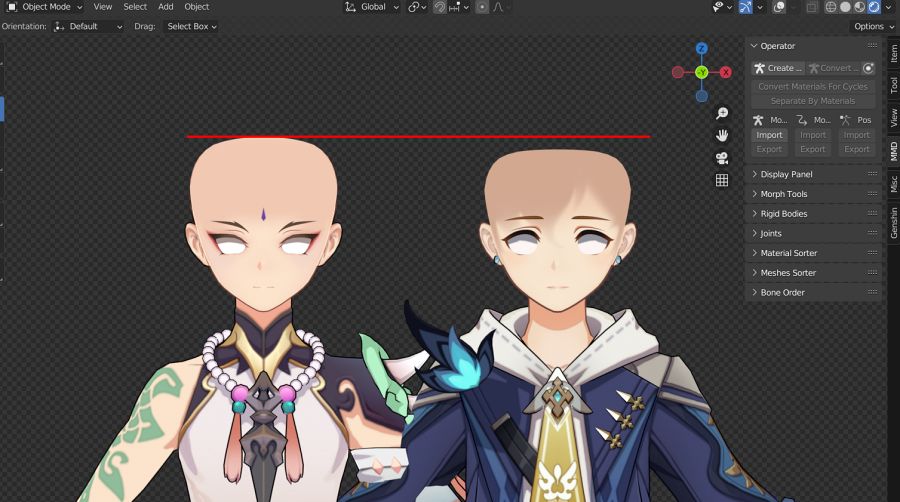Toggle viewport overlays
This screenshot has width=900, height=502.
779,7
